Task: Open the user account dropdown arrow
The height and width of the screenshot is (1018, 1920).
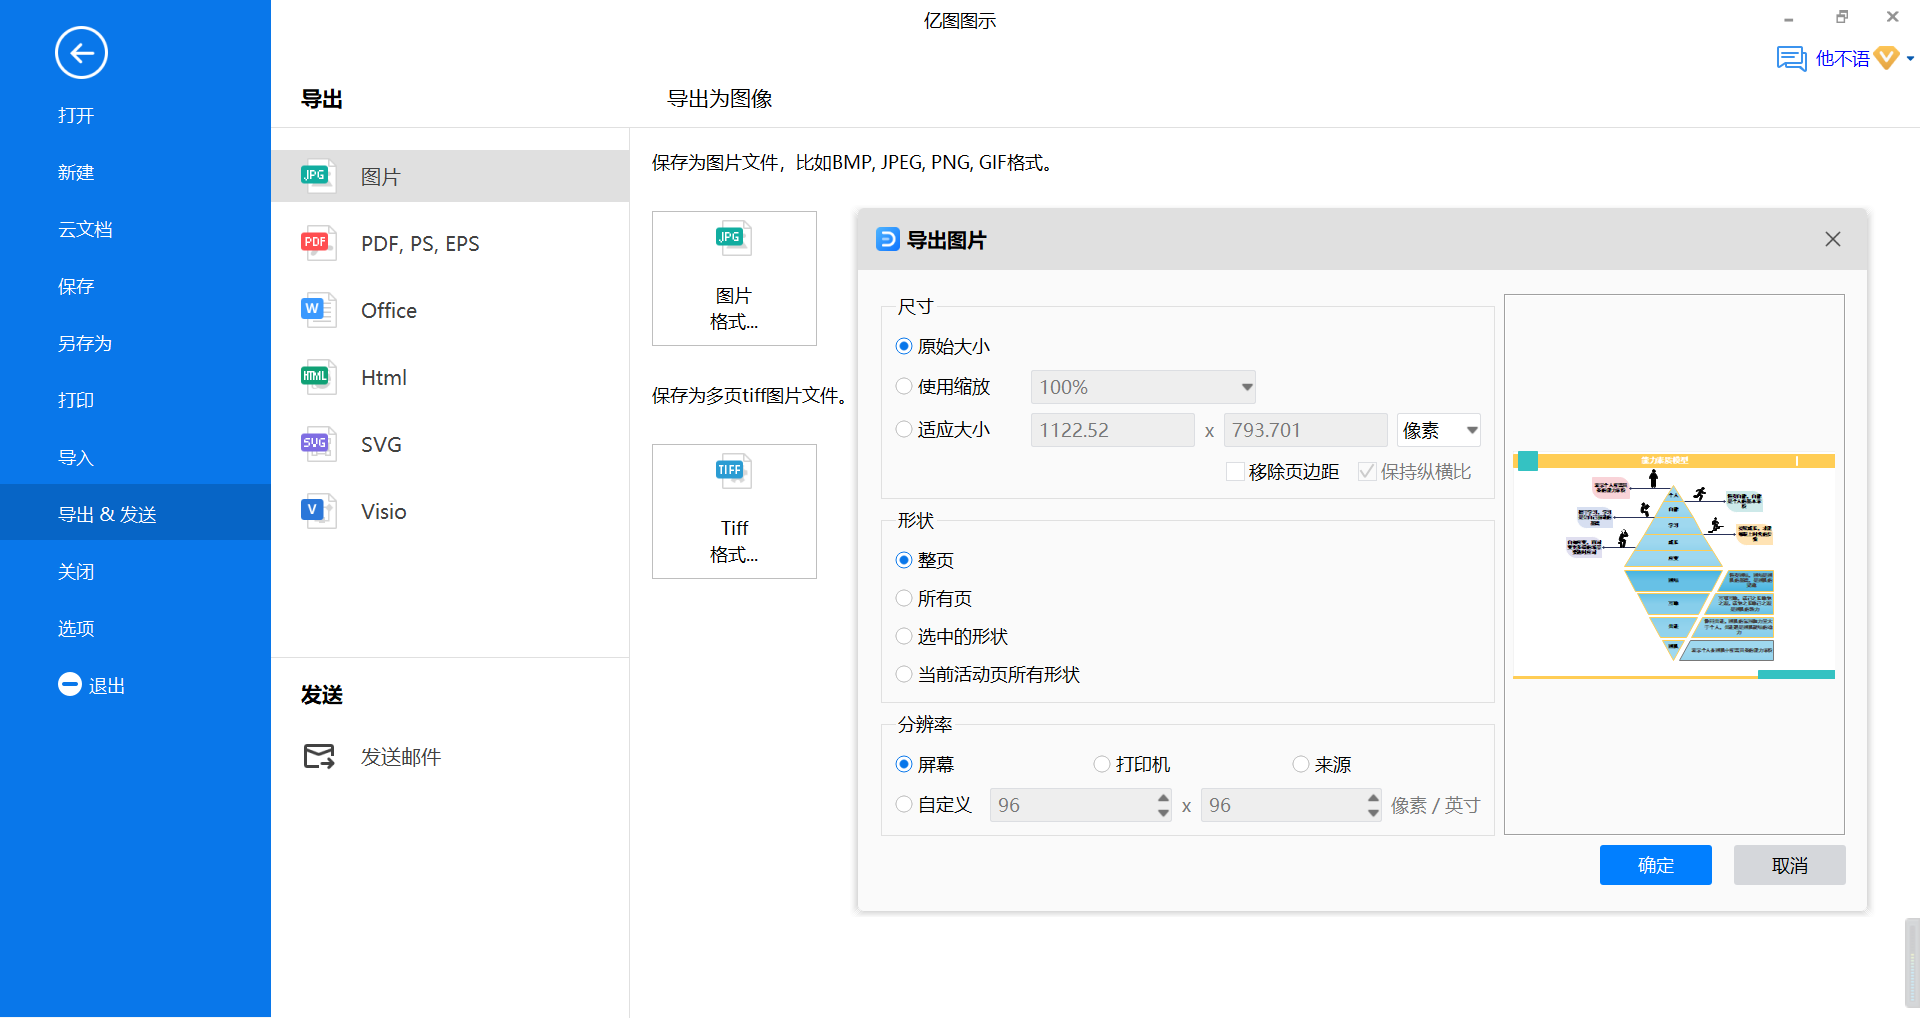Action: [x=1910, y=59]
